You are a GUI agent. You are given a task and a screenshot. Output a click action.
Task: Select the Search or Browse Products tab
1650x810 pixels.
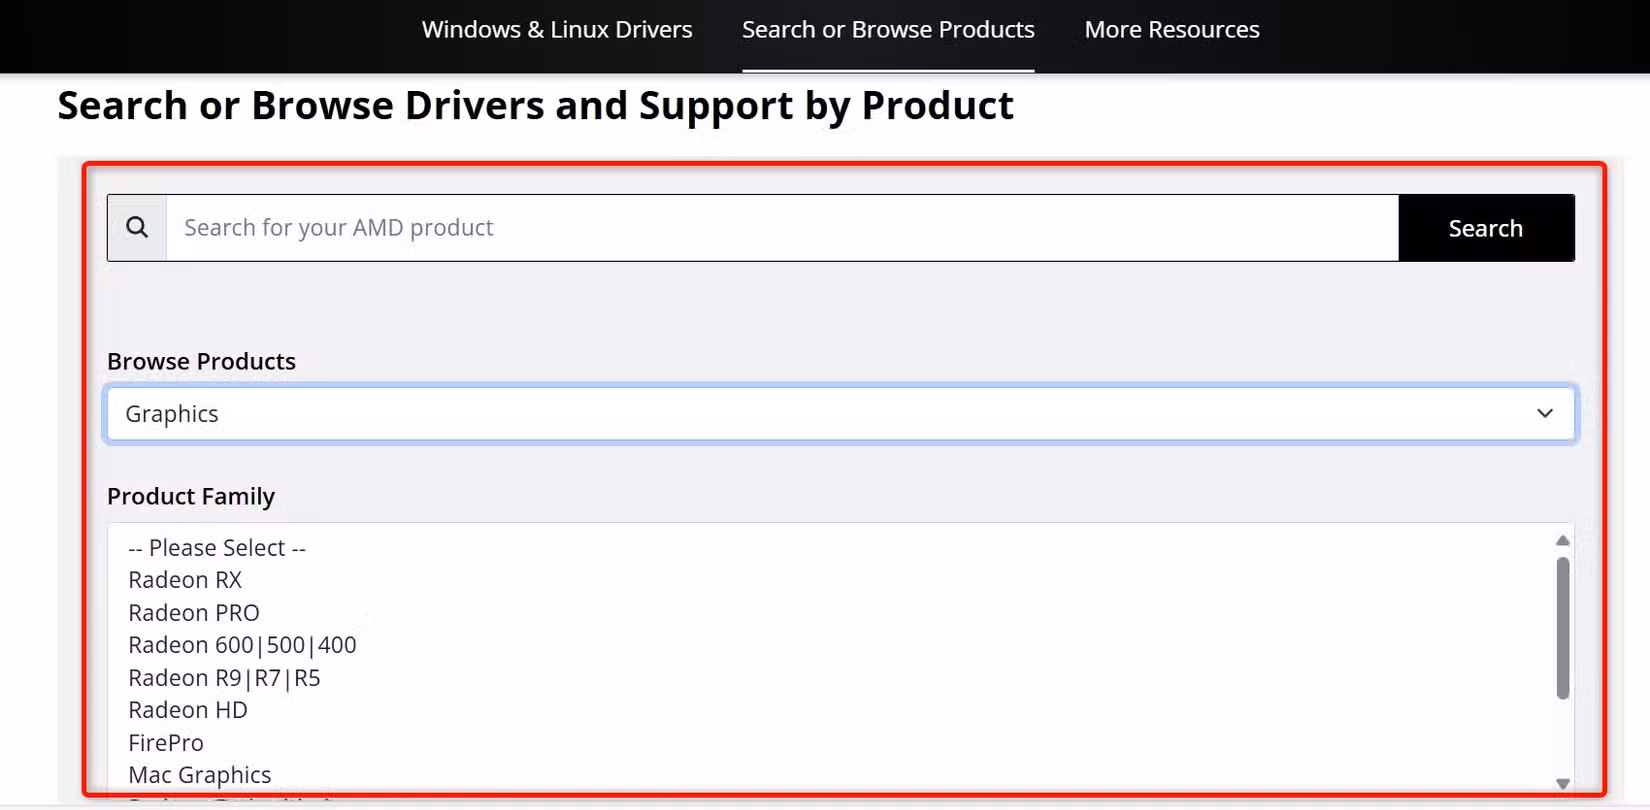888,30
